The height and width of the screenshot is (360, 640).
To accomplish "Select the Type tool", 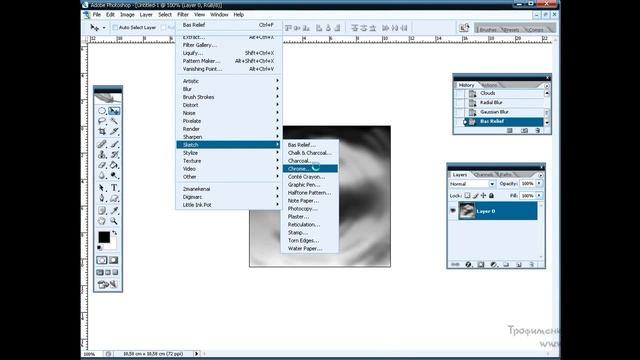I will pos(114,188).
